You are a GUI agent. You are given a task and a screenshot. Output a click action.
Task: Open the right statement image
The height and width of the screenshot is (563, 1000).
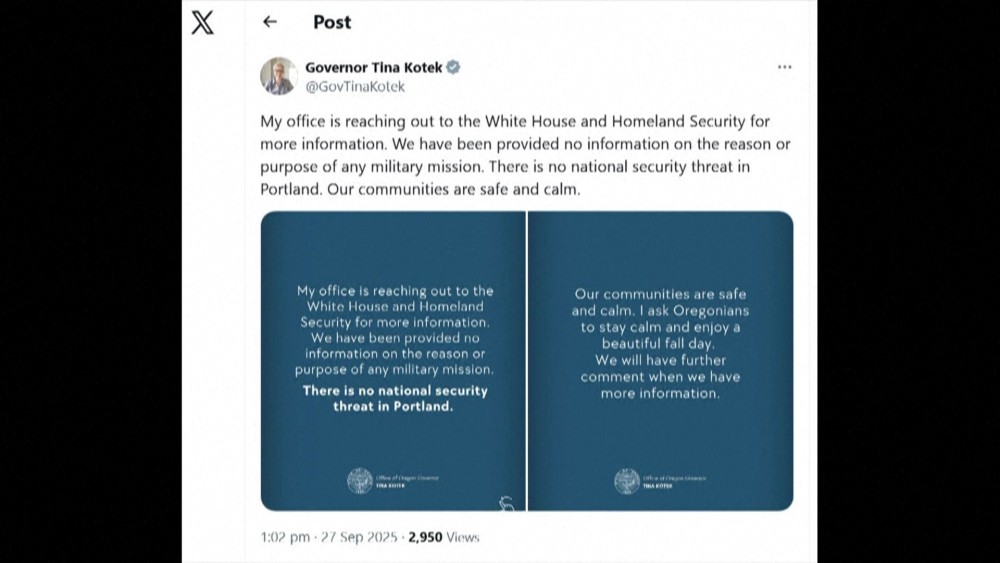(x=660, y=360)
